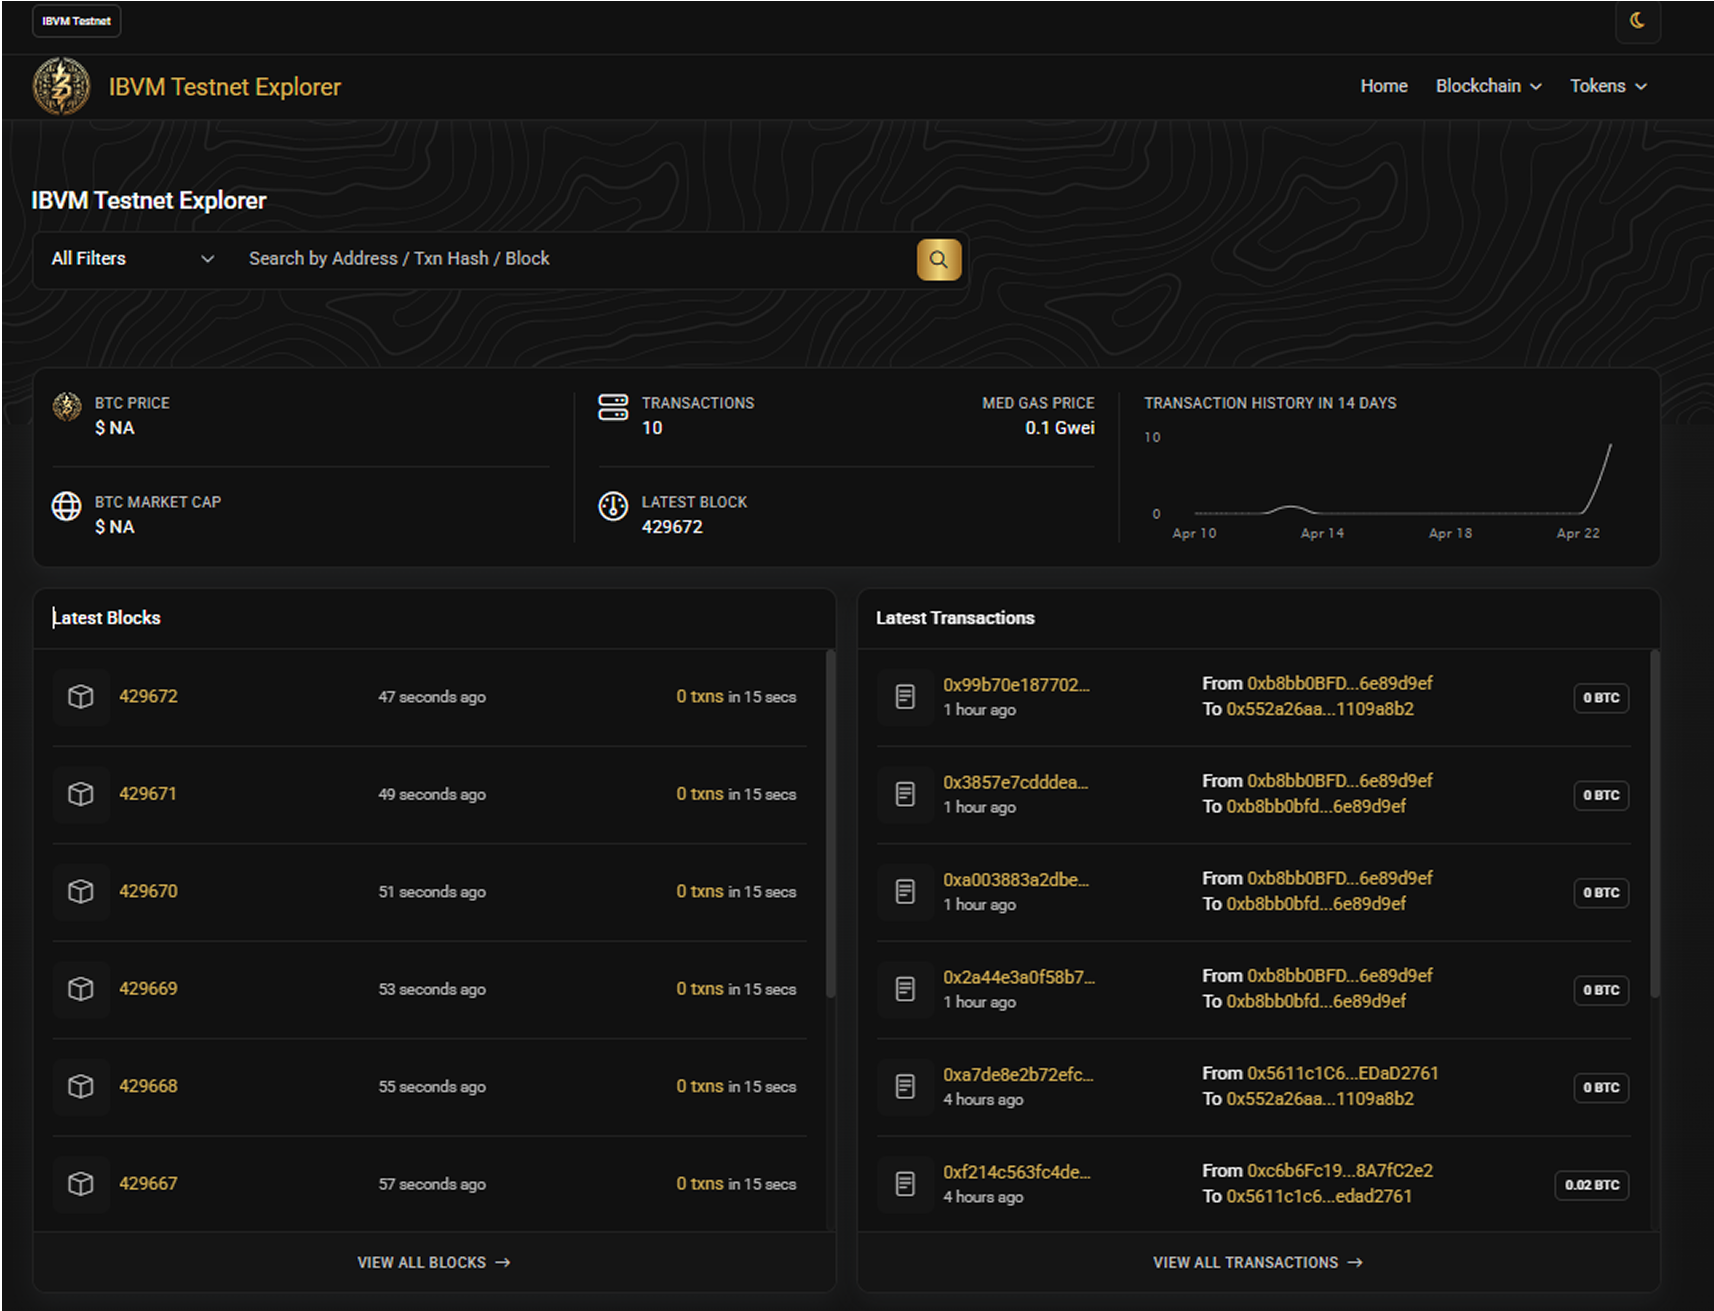Screen dimensions: 1714x1311
Task: Click the IBVM coin logo in header
Action: (x=61, y=87)
